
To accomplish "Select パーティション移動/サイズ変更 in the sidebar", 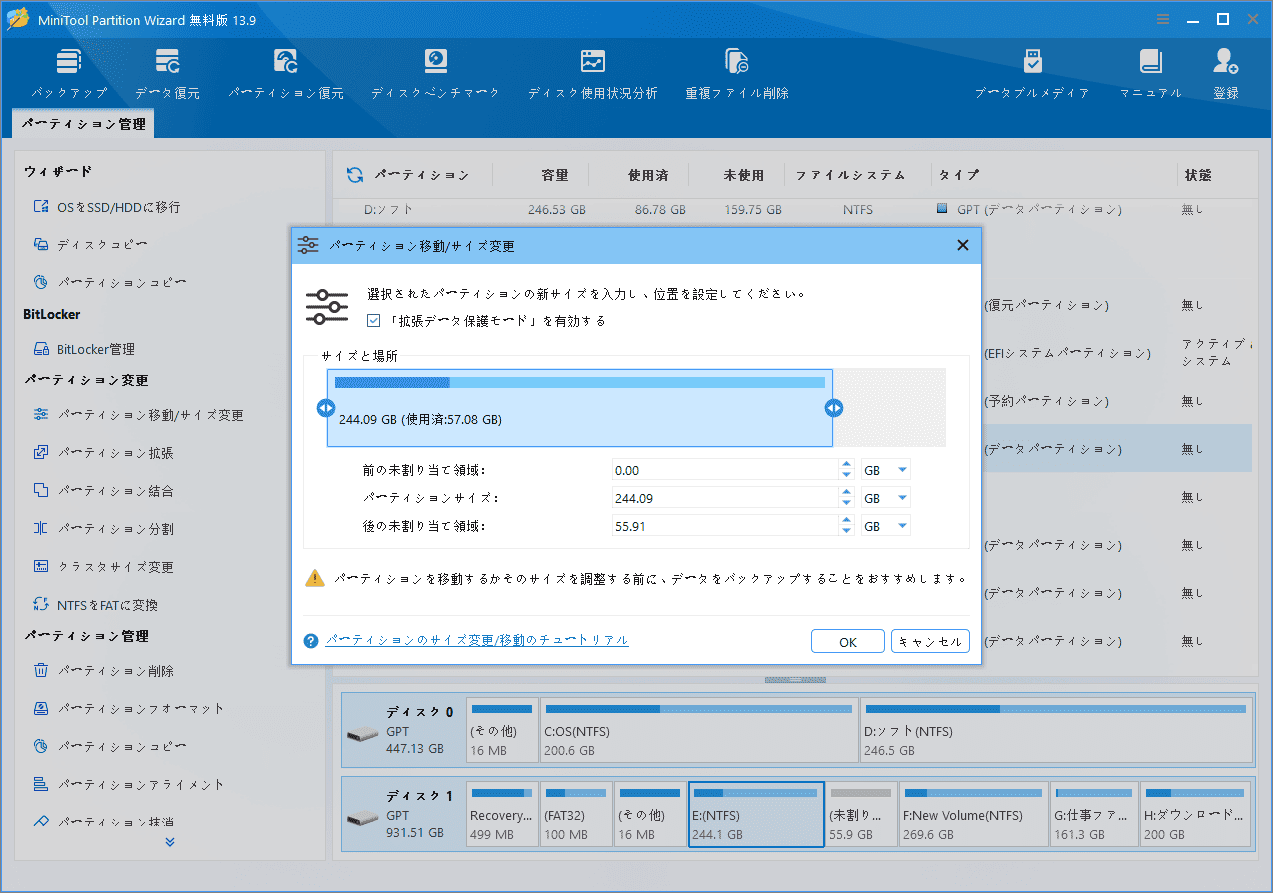I will pos(138,415).
